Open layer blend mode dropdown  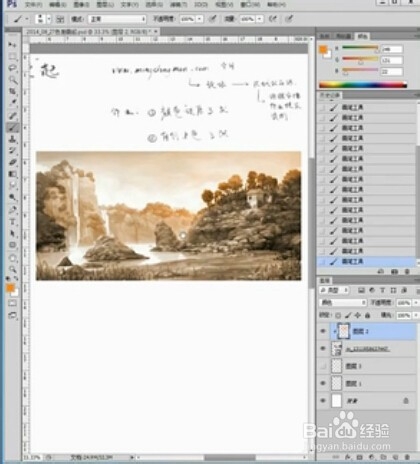[343, 303]
